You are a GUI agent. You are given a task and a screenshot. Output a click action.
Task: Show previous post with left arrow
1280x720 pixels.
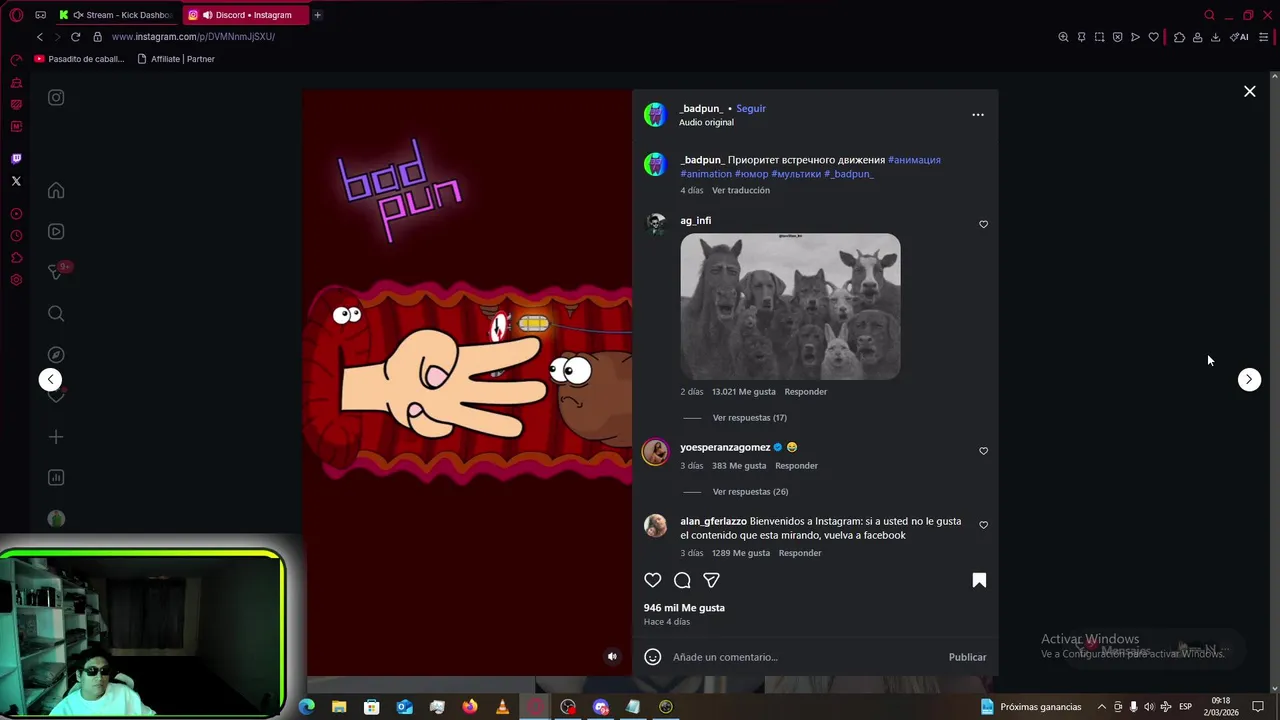(x=50, y=379)
